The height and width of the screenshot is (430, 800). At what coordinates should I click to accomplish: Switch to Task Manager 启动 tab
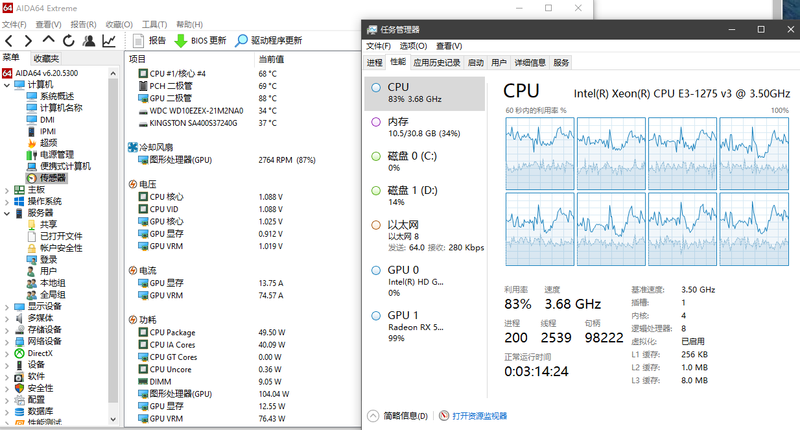pos(475,62)
